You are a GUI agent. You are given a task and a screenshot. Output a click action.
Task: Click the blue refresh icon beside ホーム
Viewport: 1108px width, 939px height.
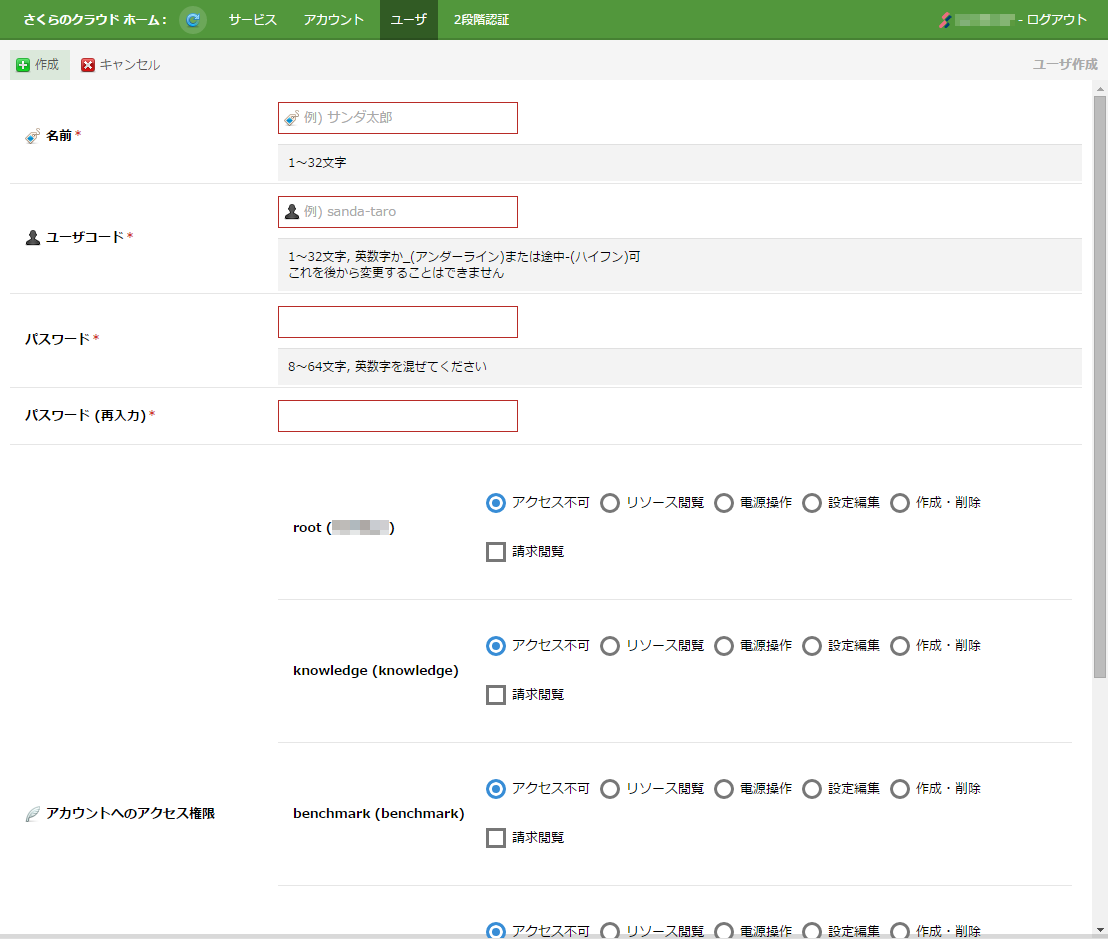(192, 20)
